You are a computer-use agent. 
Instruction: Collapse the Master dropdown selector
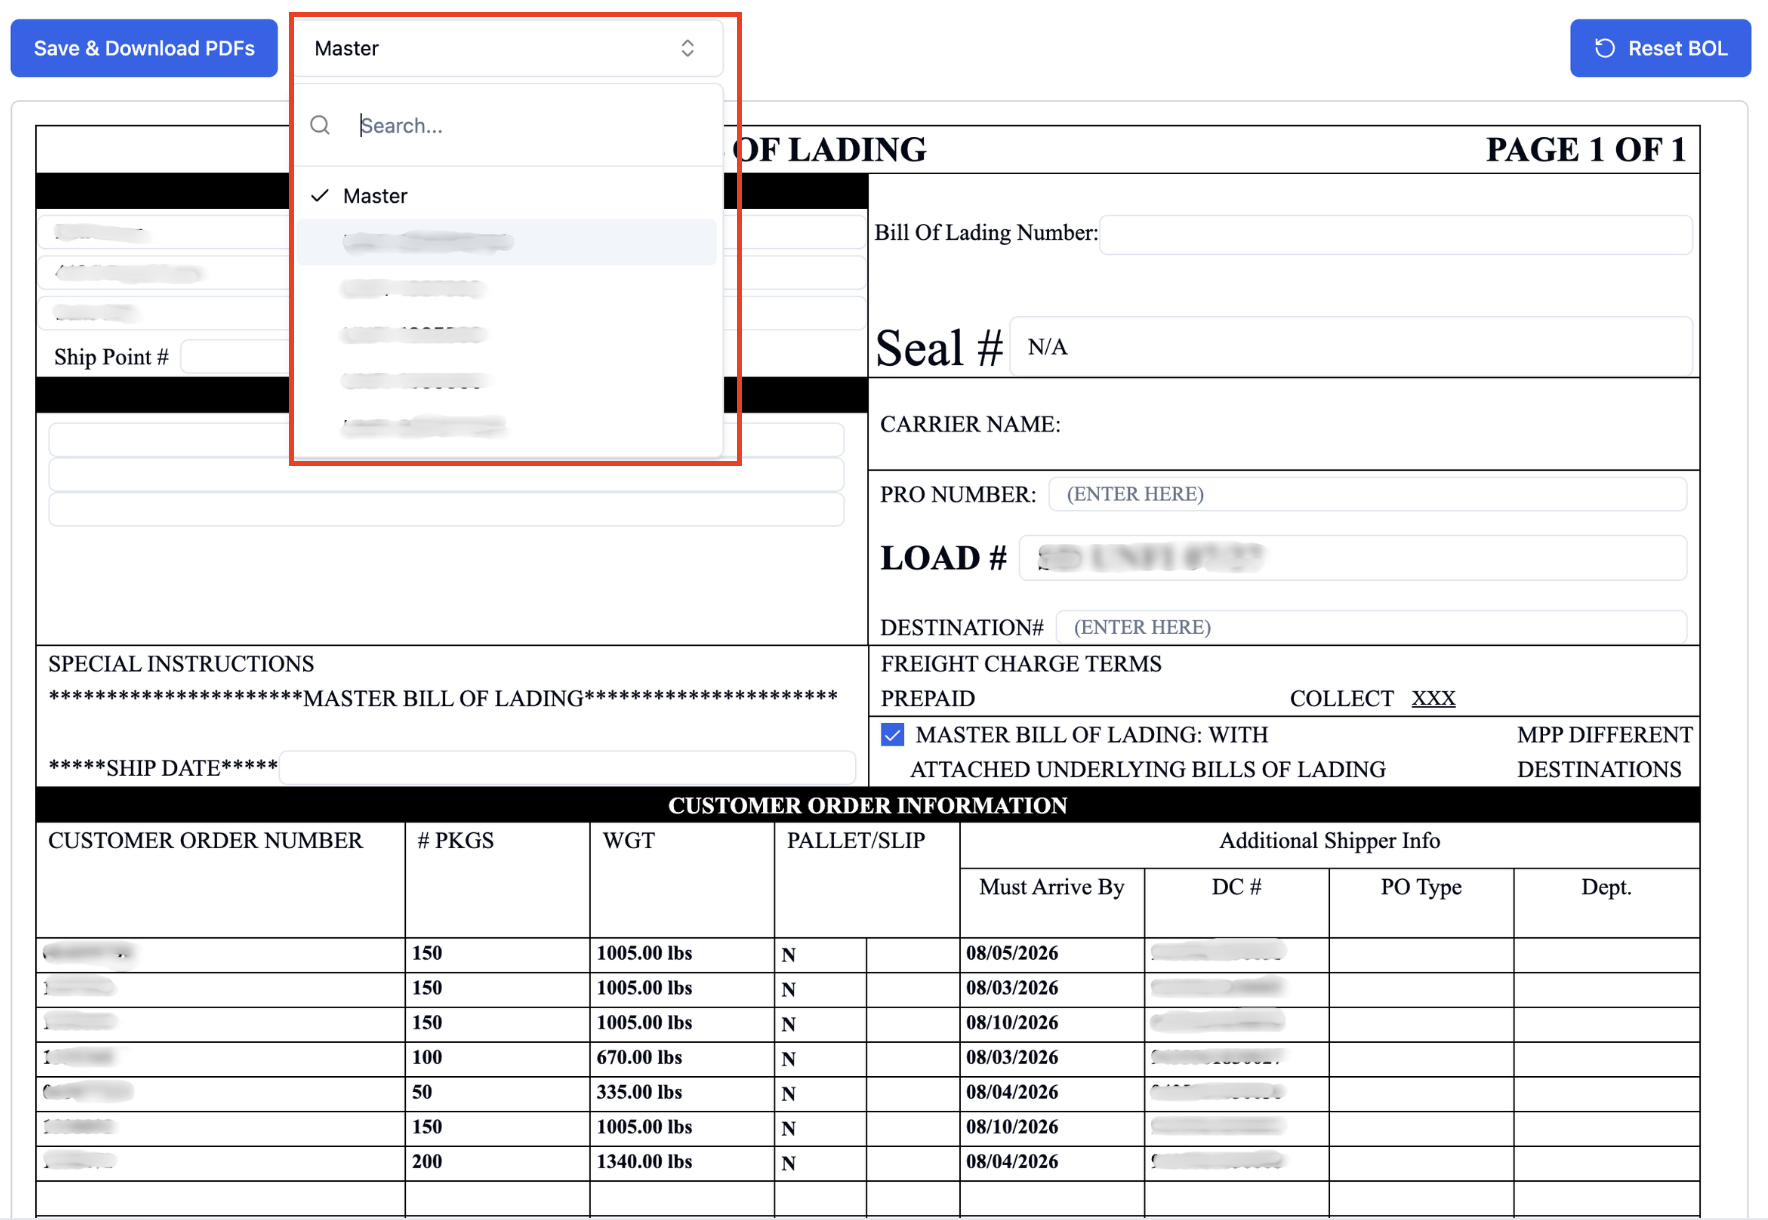point(507,48)
